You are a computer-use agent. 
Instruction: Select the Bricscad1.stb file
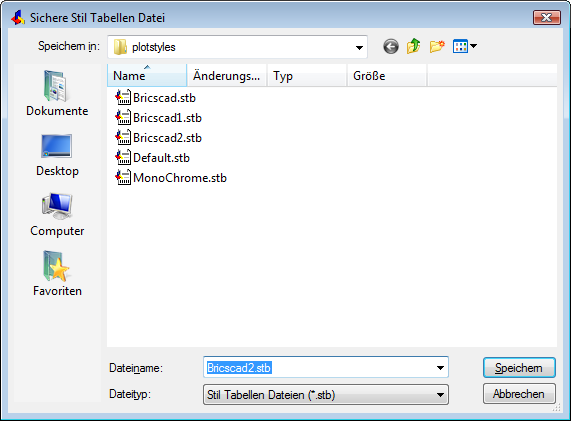point(158,118)
